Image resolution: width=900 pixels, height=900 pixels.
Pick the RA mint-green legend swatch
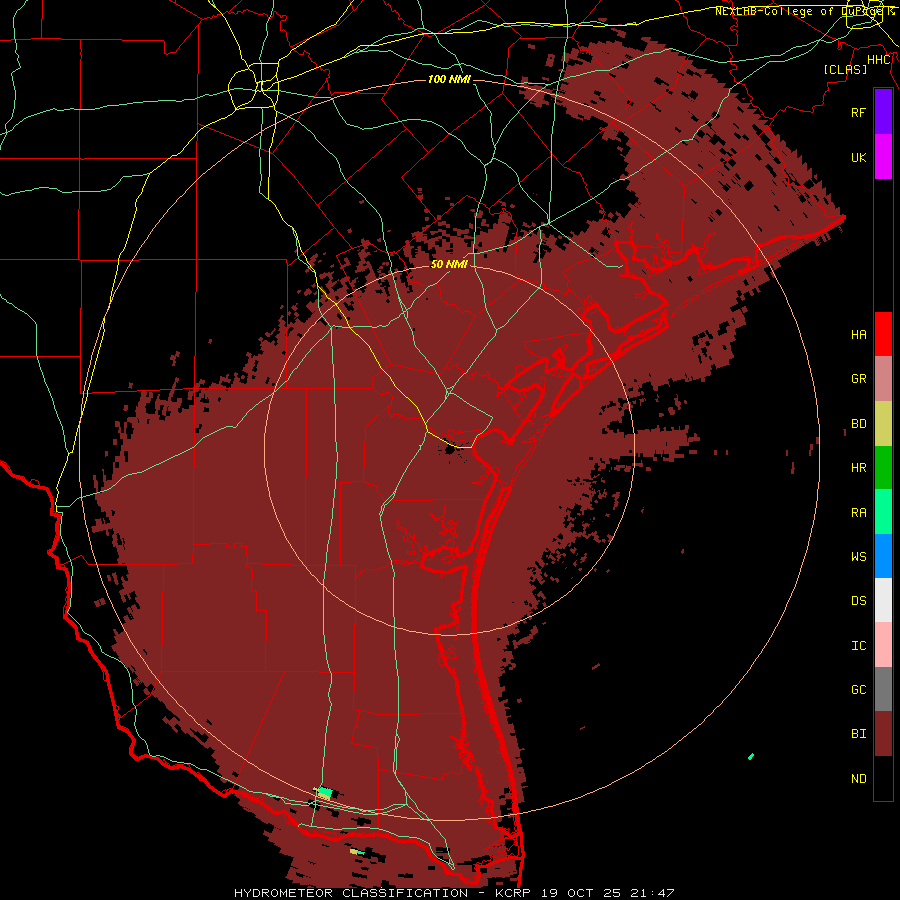[883, 512]
